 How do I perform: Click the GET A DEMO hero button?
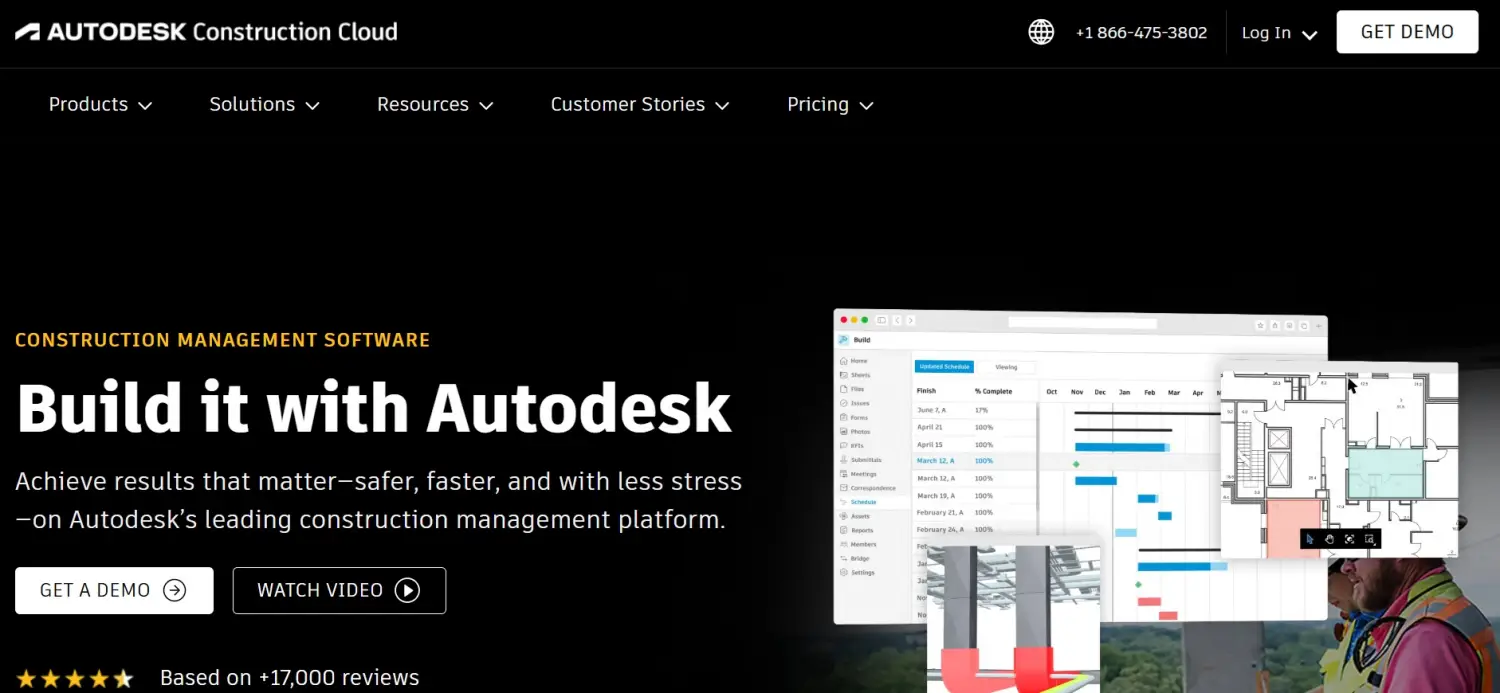114,590
